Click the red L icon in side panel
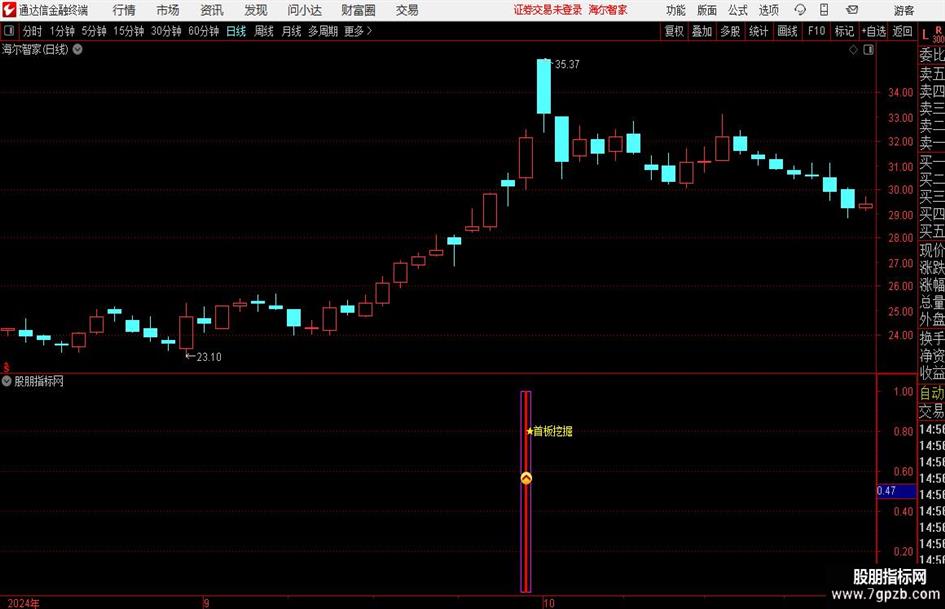Viewport: 945px width, 609px height. pos(925,36)
